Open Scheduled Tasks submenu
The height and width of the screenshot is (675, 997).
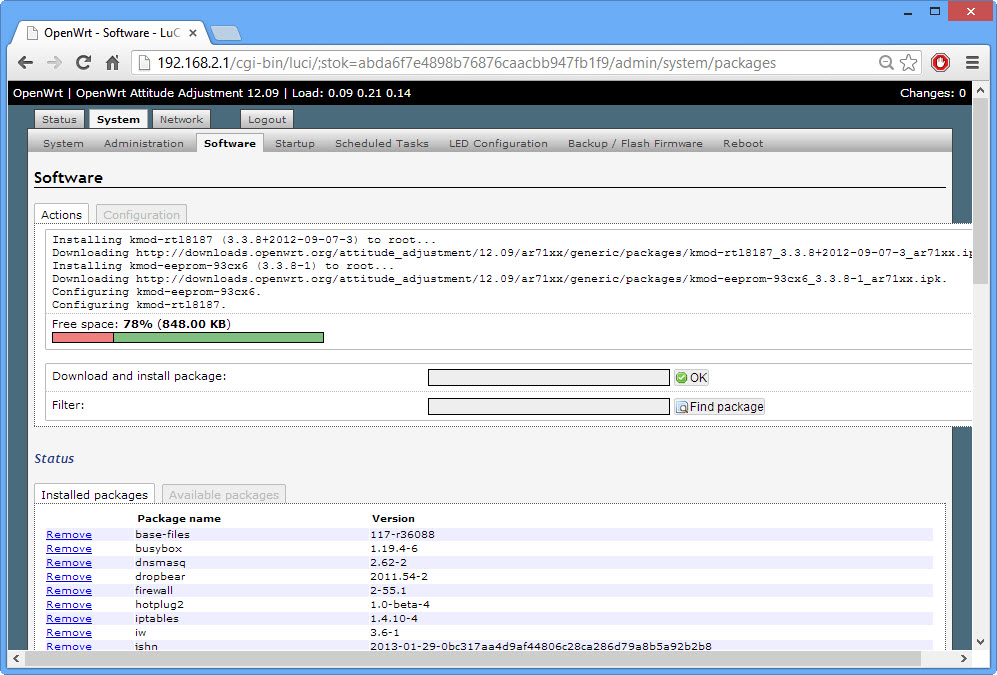tap(382, 144)
